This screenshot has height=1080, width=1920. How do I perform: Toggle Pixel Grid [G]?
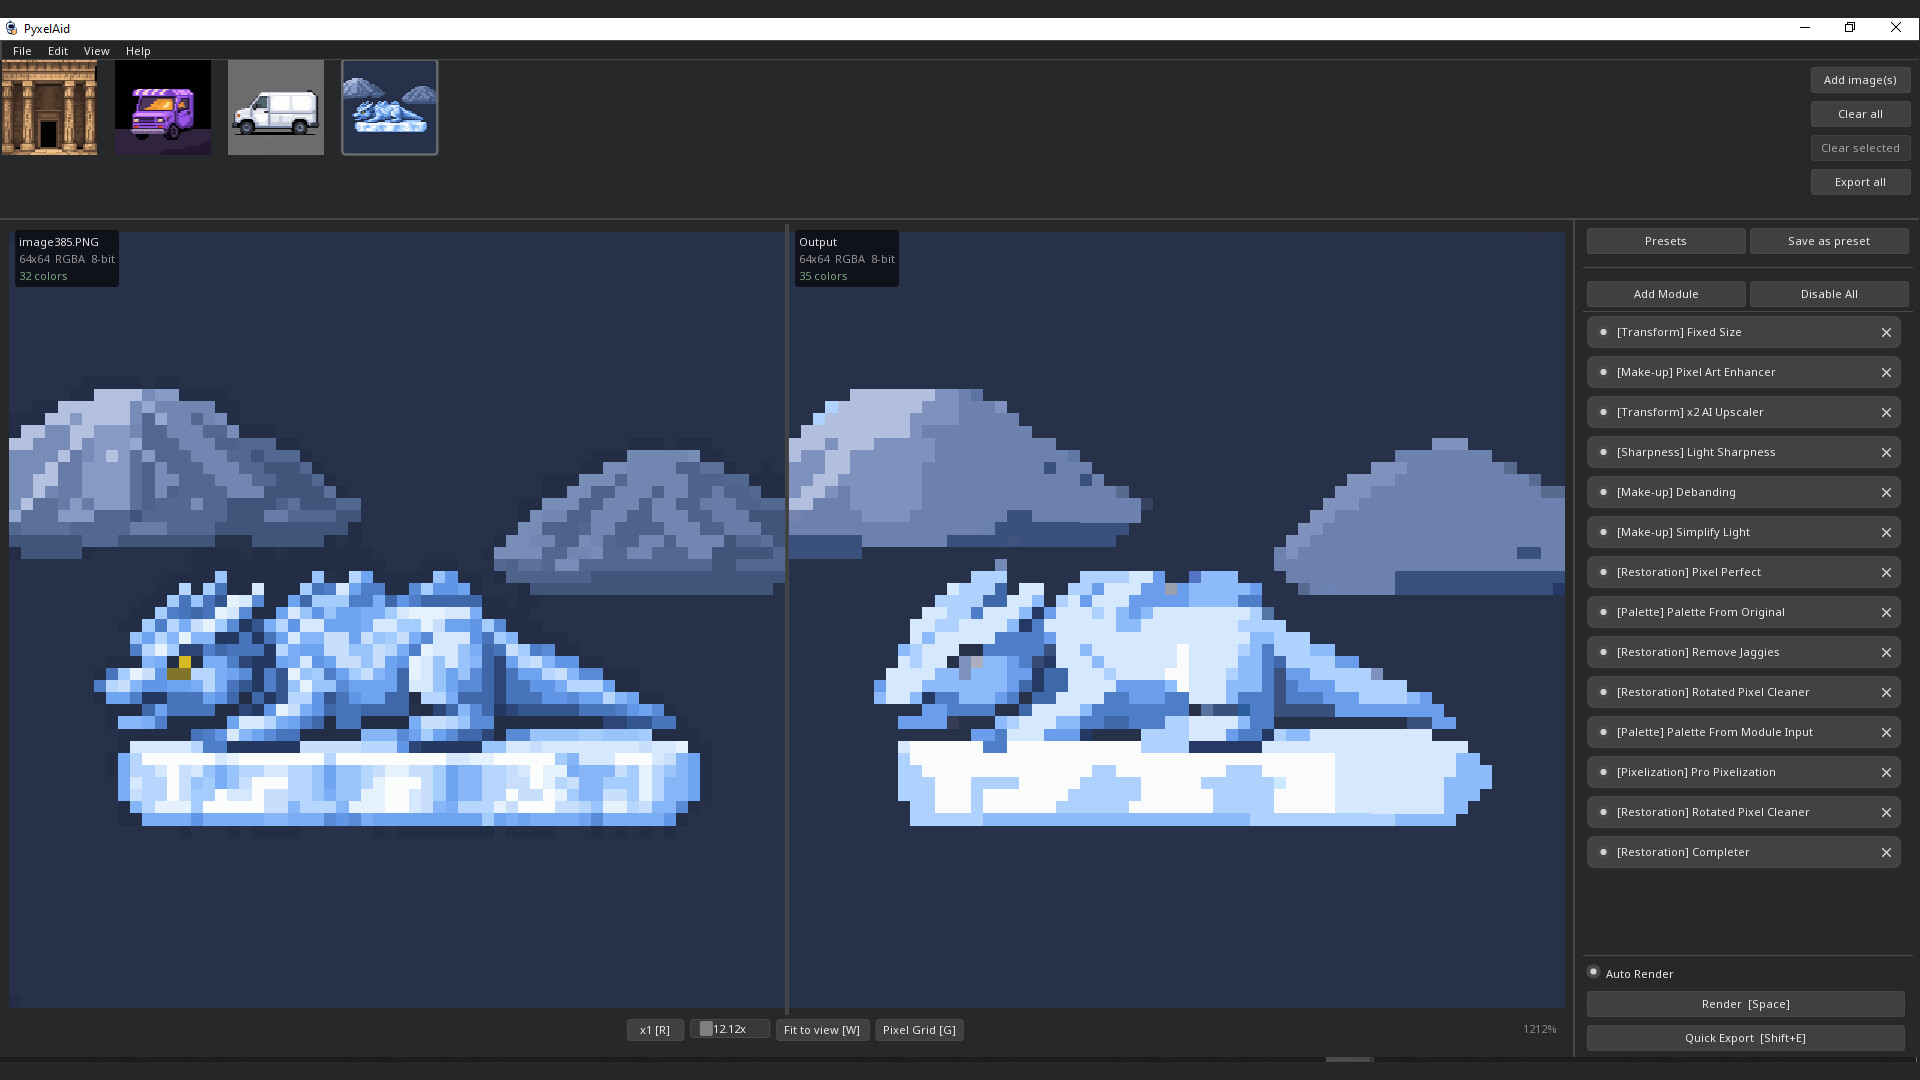point(919,1030)
